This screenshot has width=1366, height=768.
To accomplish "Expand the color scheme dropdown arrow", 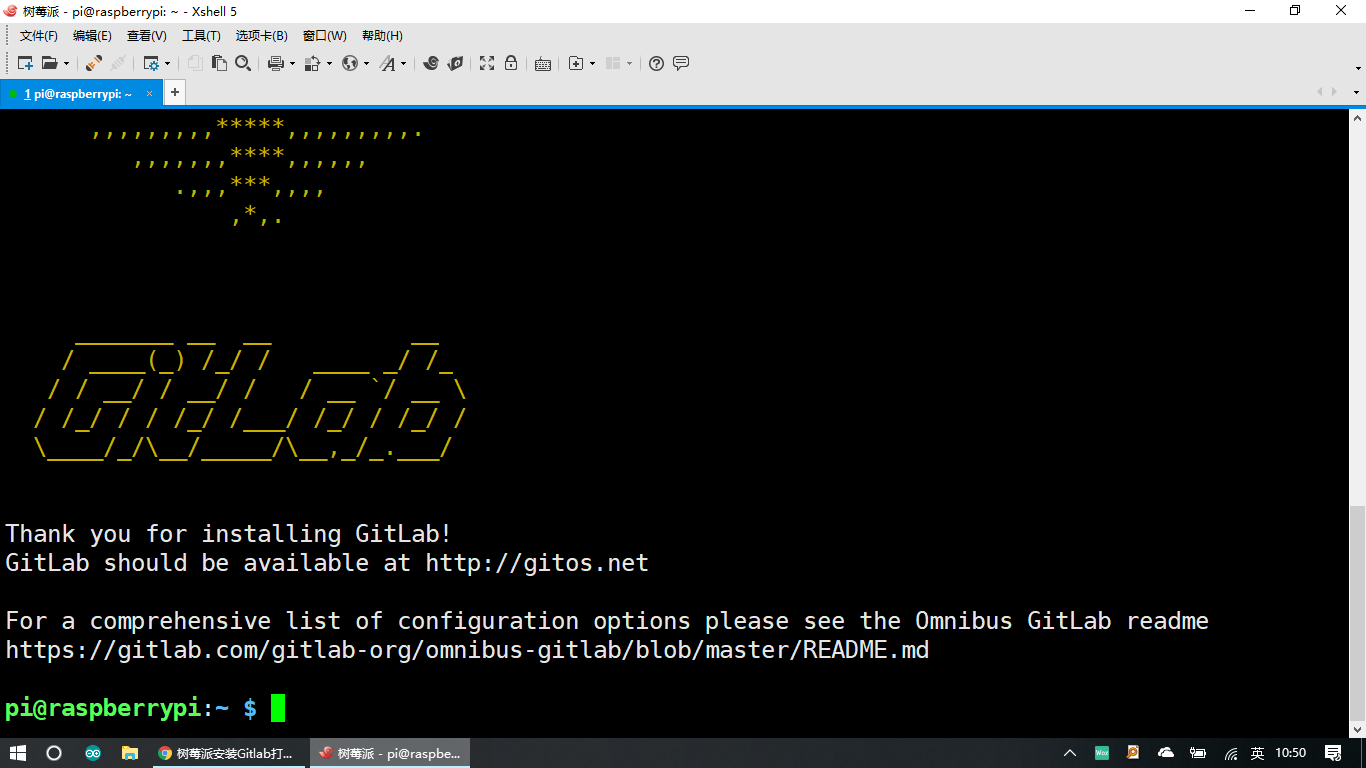I will click(x=329, y=63).
